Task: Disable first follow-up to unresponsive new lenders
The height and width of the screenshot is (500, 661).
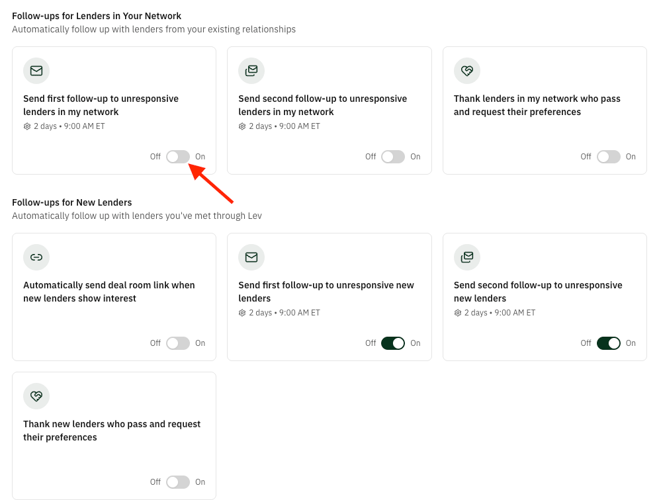Action: point(393,343)
